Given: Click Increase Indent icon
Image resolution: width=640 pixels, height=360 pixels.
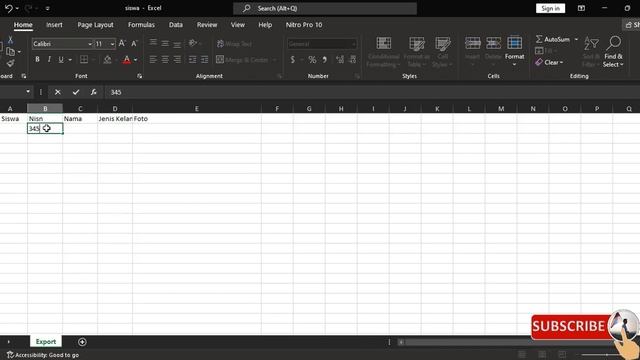Looking at the screenshot, I should [x=204, y=60].
